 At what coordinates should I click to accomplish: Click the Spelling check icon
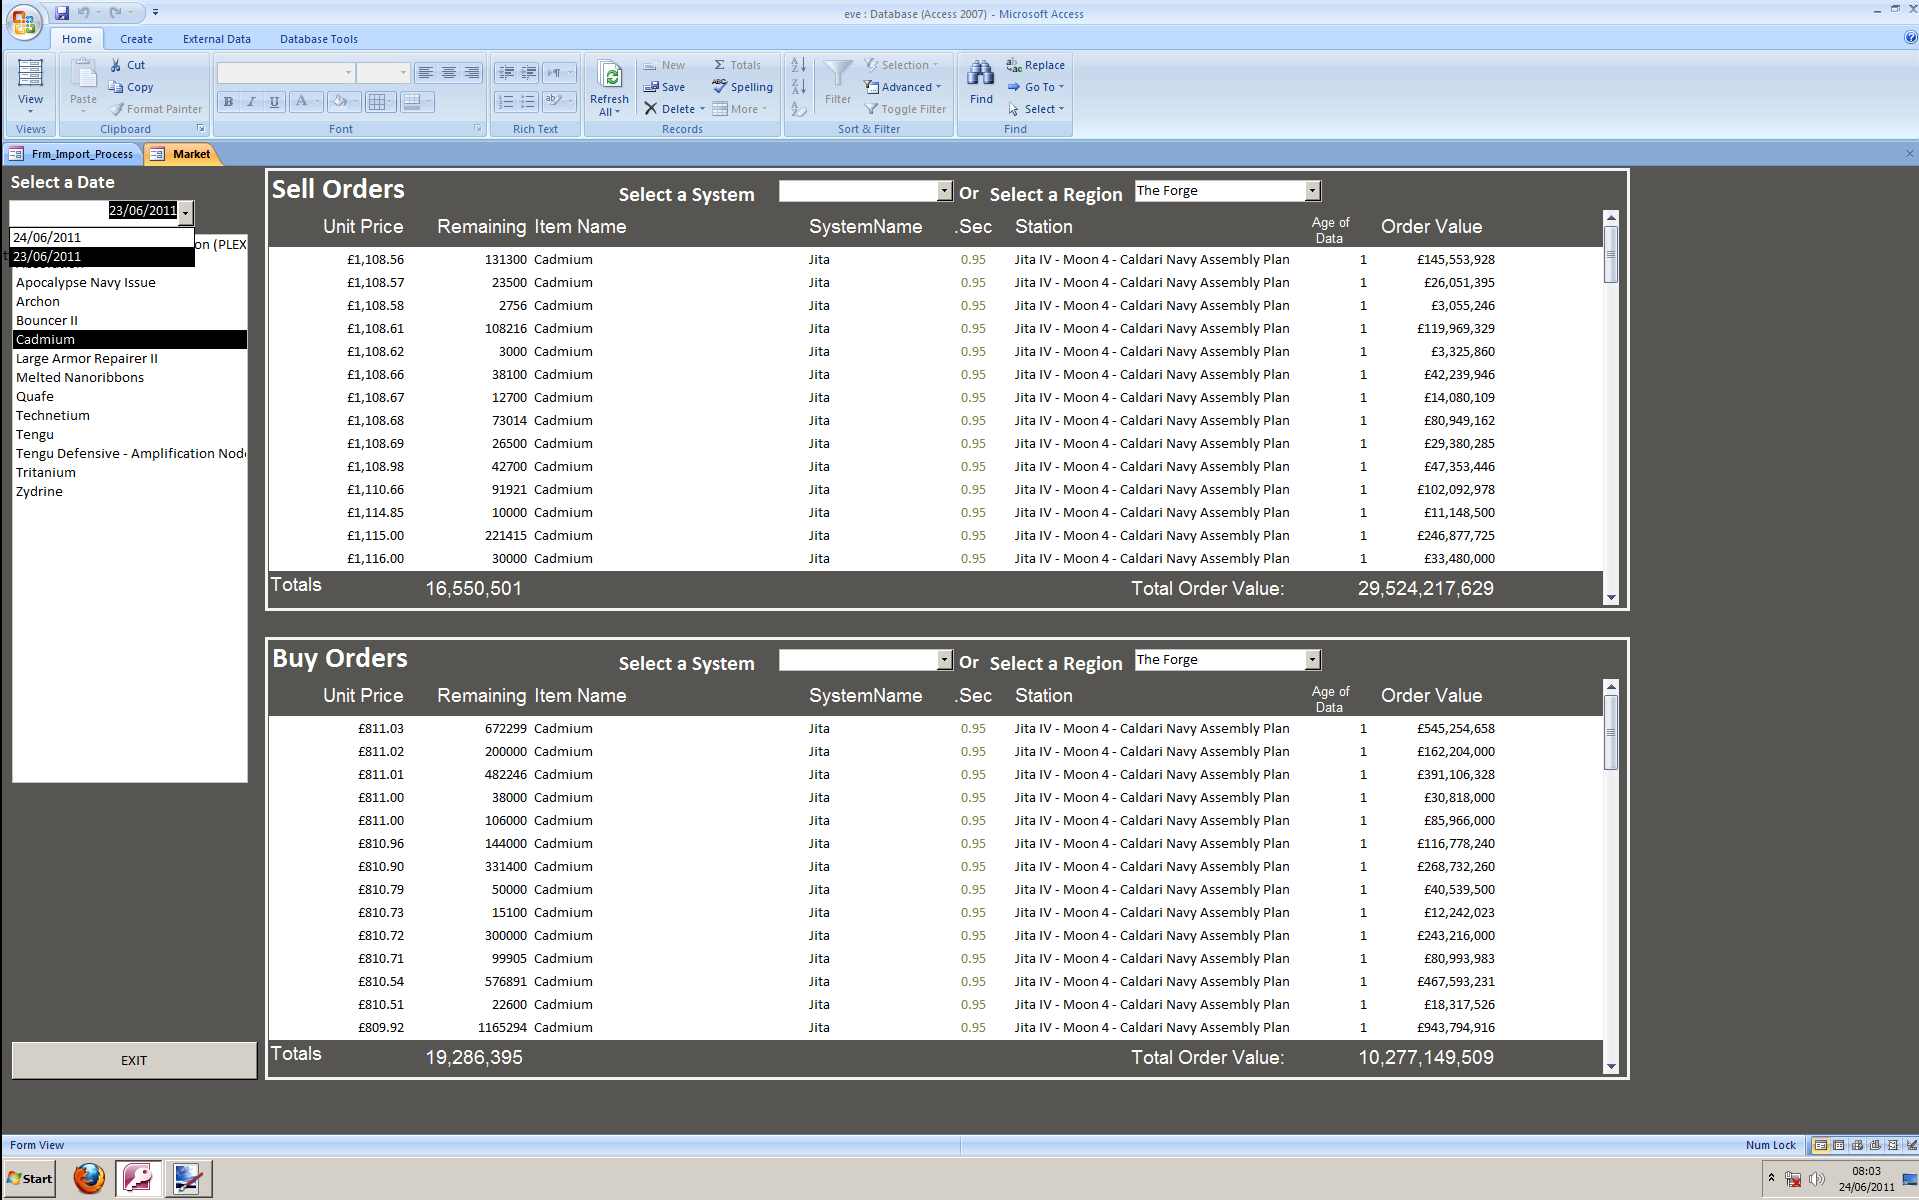pyautogui.click(x=720, y=87)
